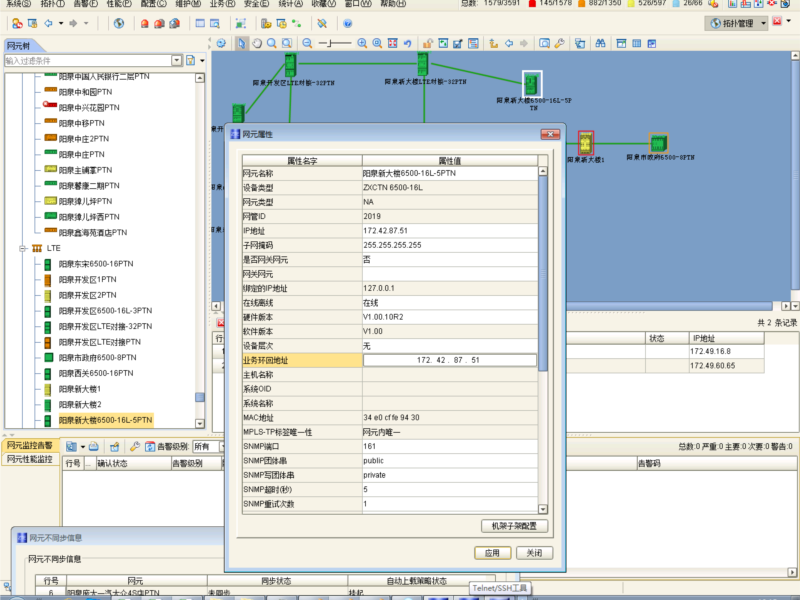Click the 业务环回地址 IP input field
Viewport: 800px width, 600px height.
pos(449,360)
